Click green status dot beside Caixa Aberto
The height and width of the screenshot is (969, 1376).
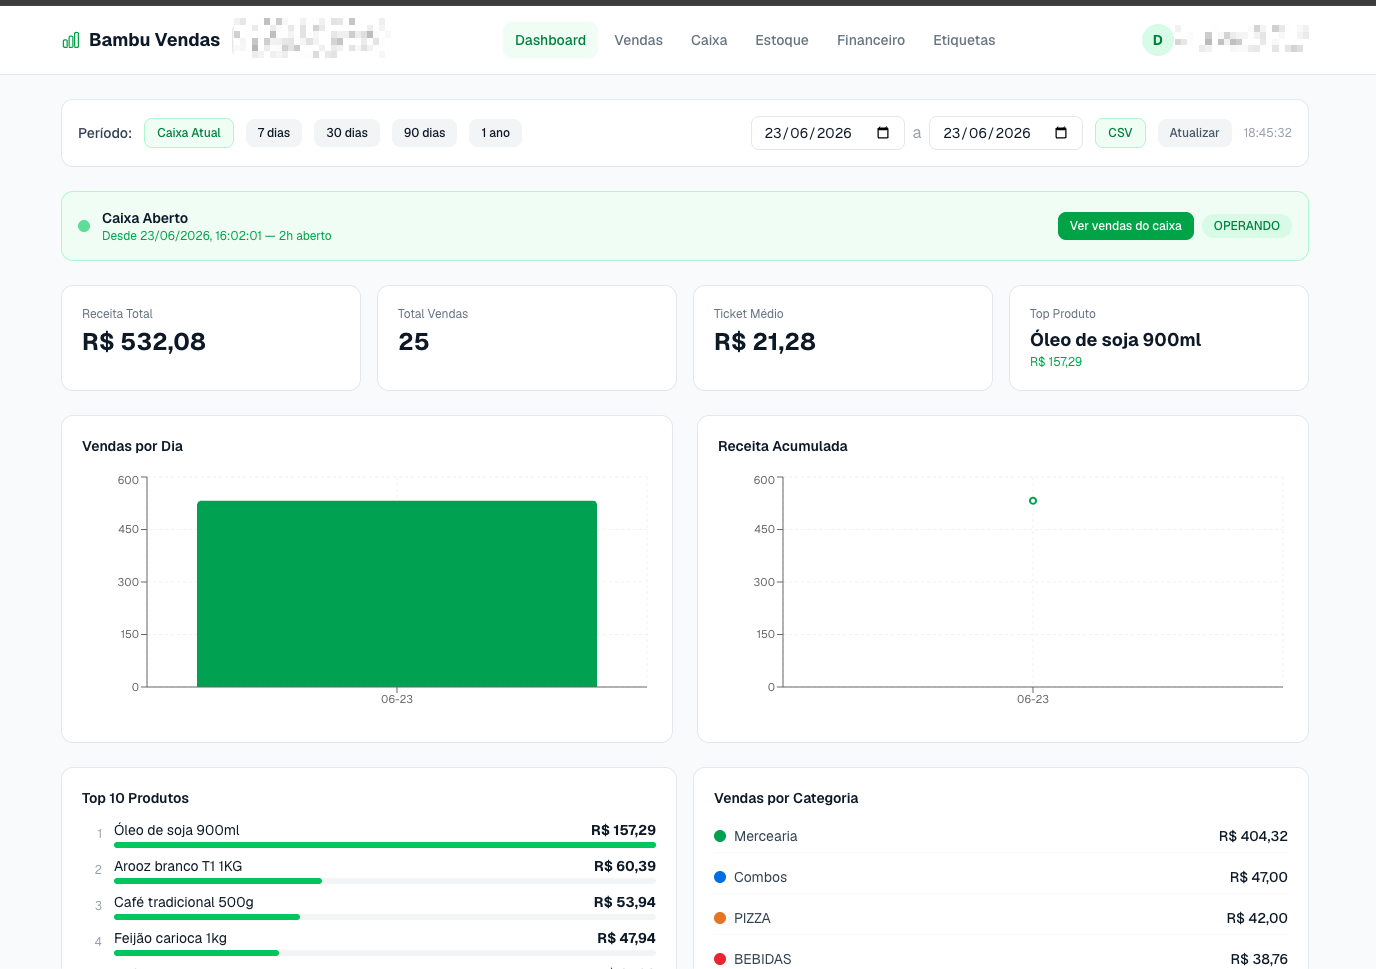[x=84, y=226]
